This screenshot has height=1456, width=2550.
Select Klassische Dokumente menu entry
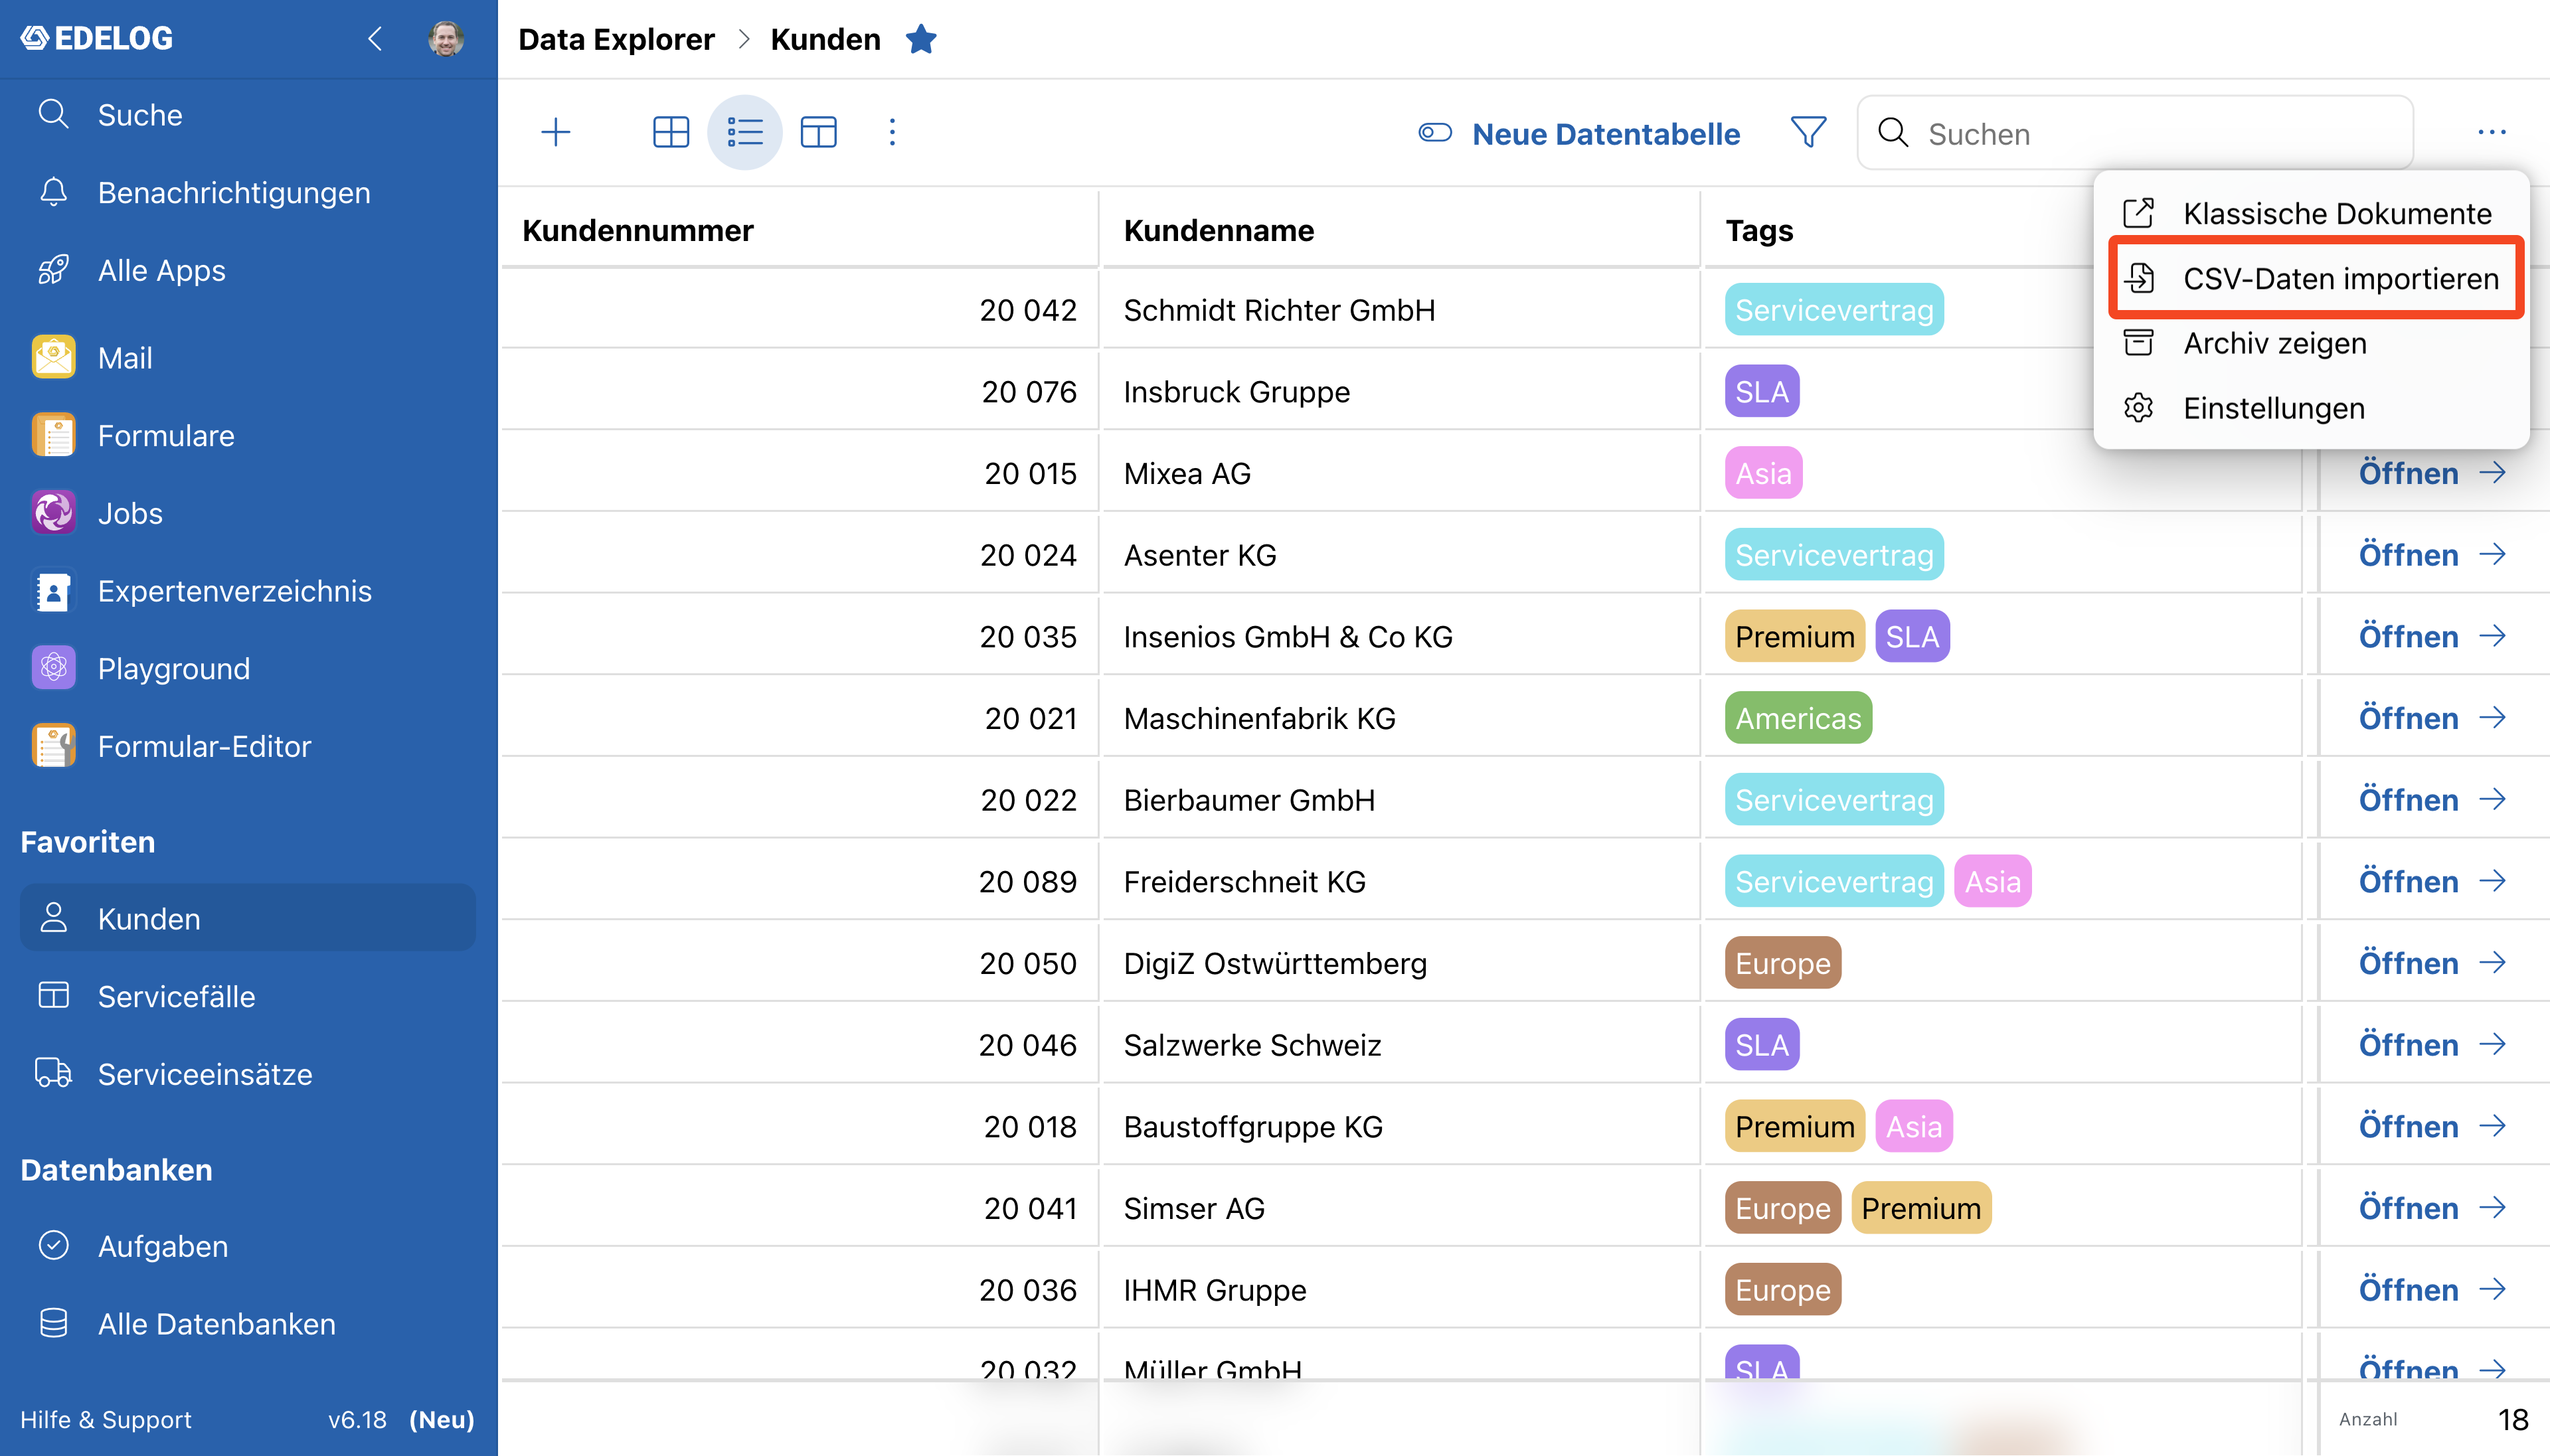pyautogui.click(x=2311, y=213)
